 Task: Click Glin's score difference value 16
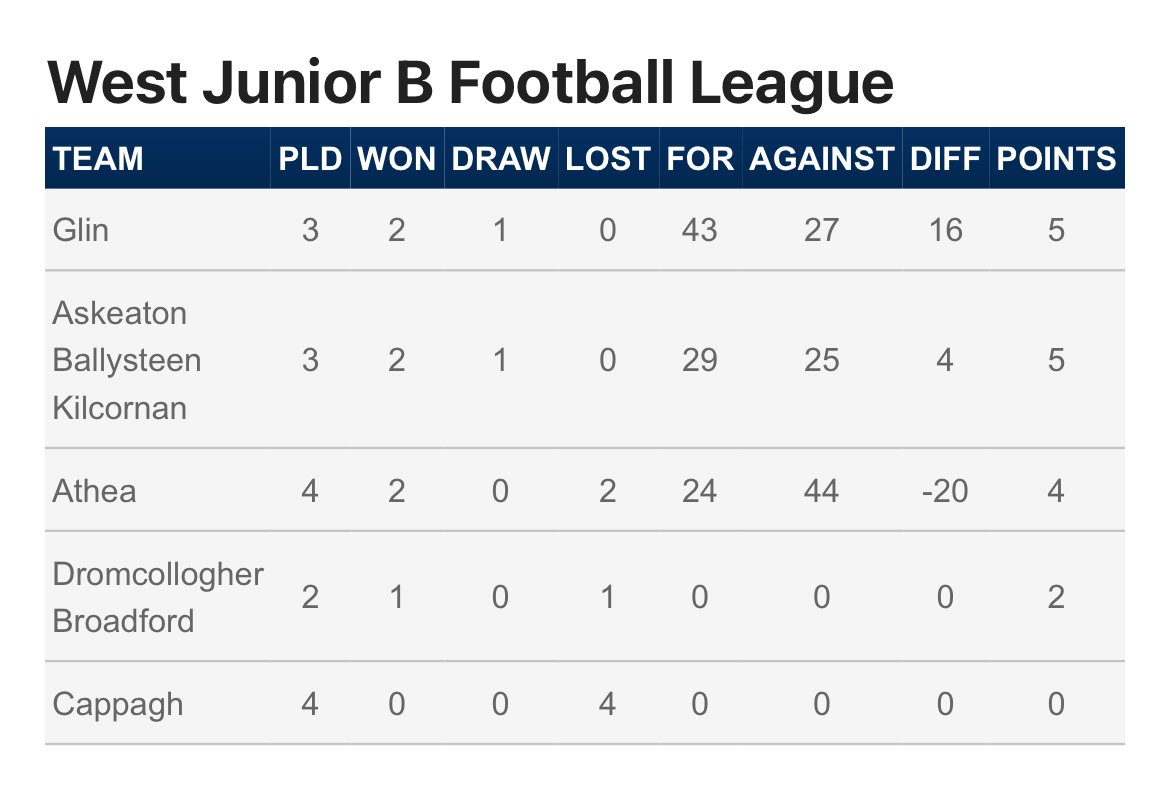click(945, 231)
